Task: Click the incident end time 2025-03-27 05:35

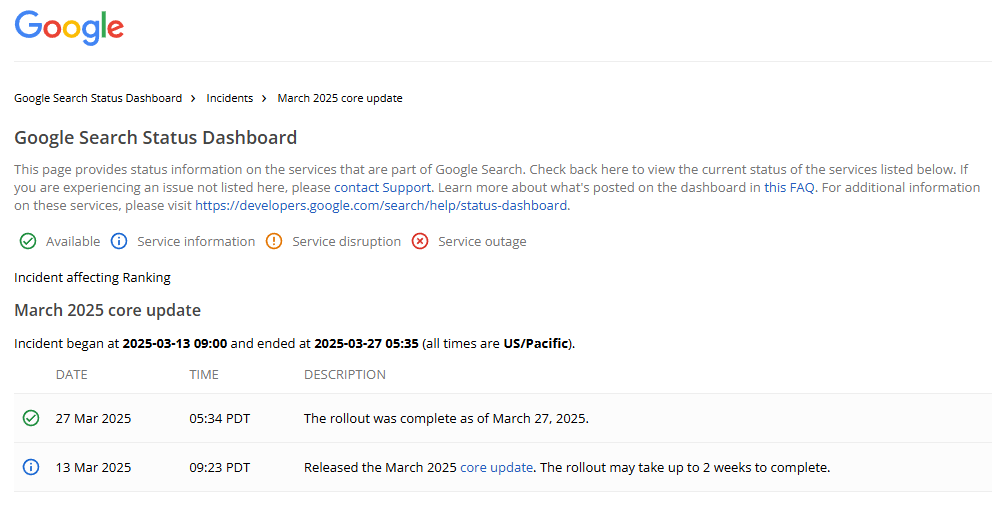Action: (367, 344)
